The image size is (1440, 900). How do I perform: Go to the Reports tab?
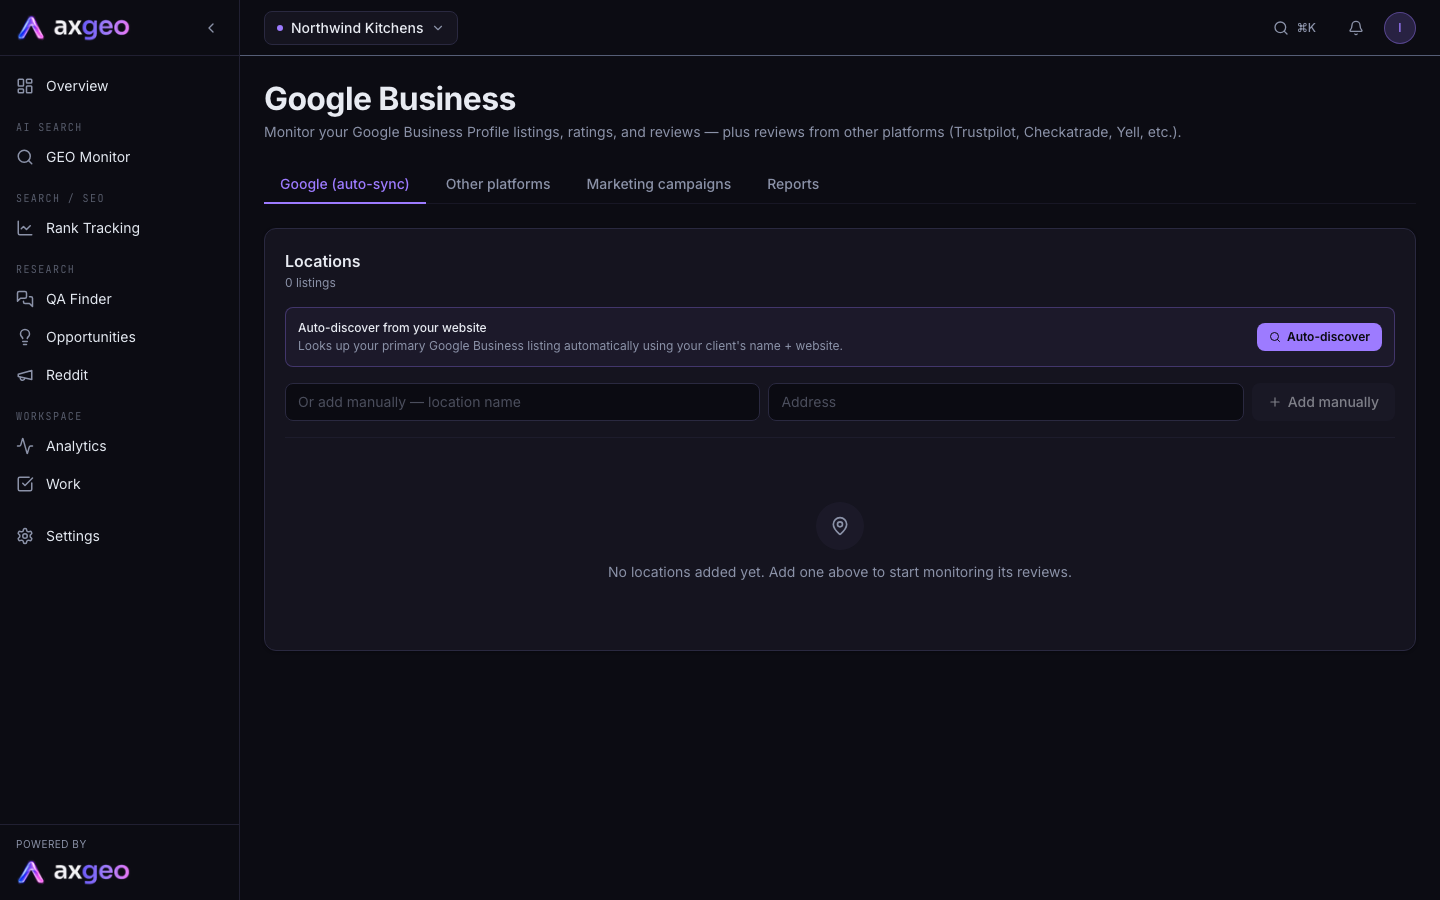[x=793, y=184]
